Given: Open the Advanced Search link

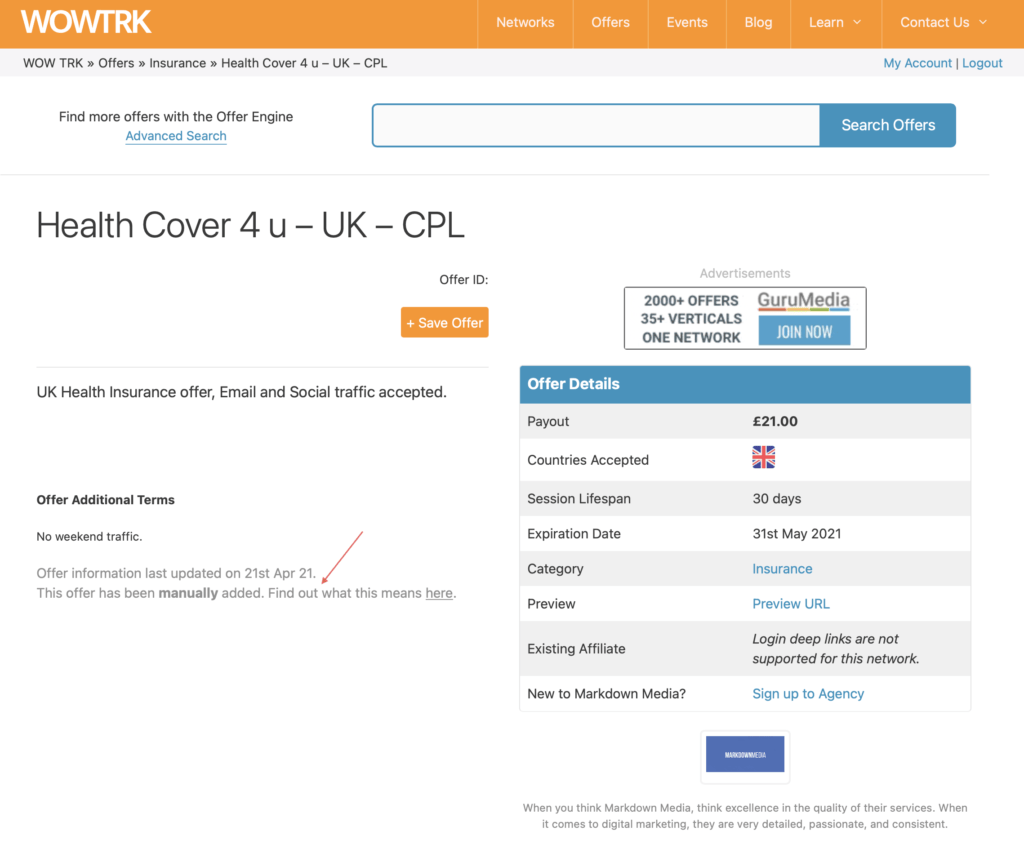Looking at the screenshot, I should pos(176,136).
